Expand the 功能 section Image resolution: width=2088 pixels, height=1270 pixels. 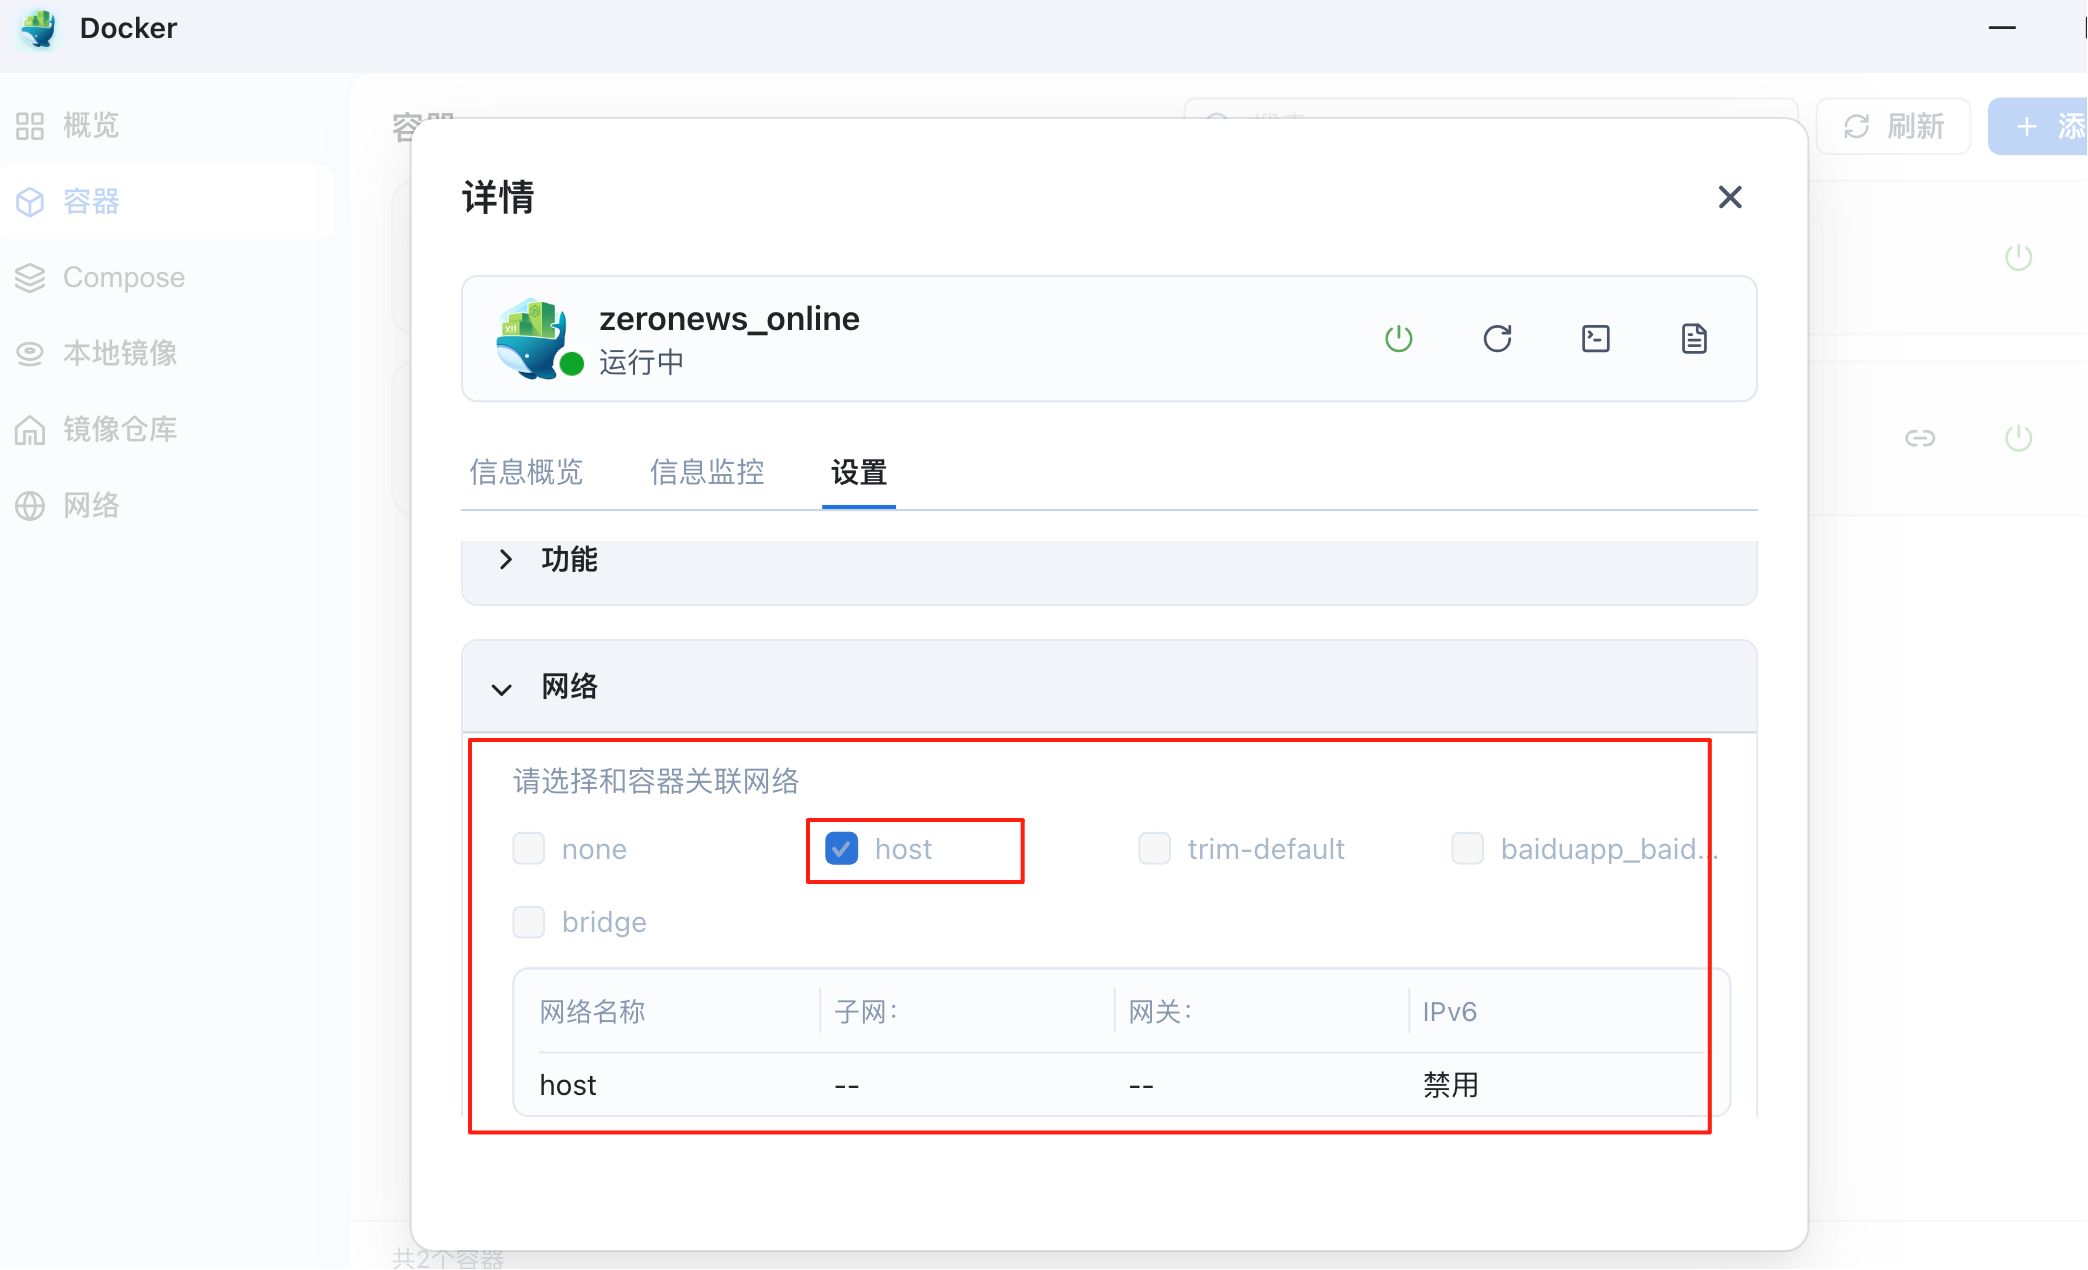(568, 560)
